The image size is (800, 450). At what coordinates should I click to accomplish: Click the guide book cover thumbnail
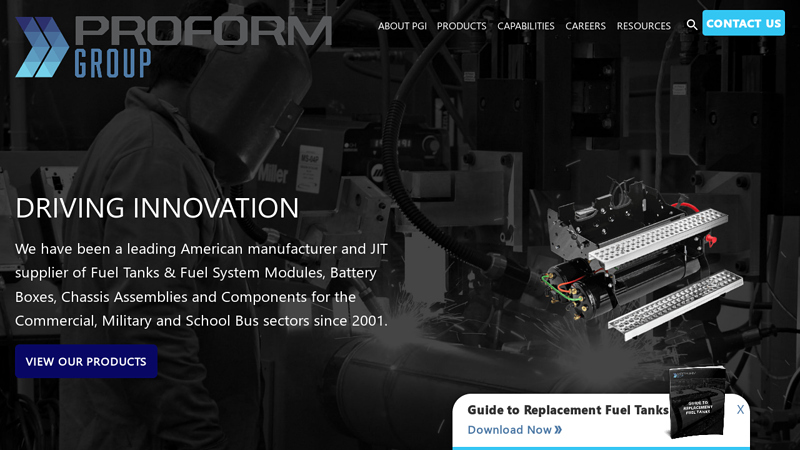tap(697, 402)
